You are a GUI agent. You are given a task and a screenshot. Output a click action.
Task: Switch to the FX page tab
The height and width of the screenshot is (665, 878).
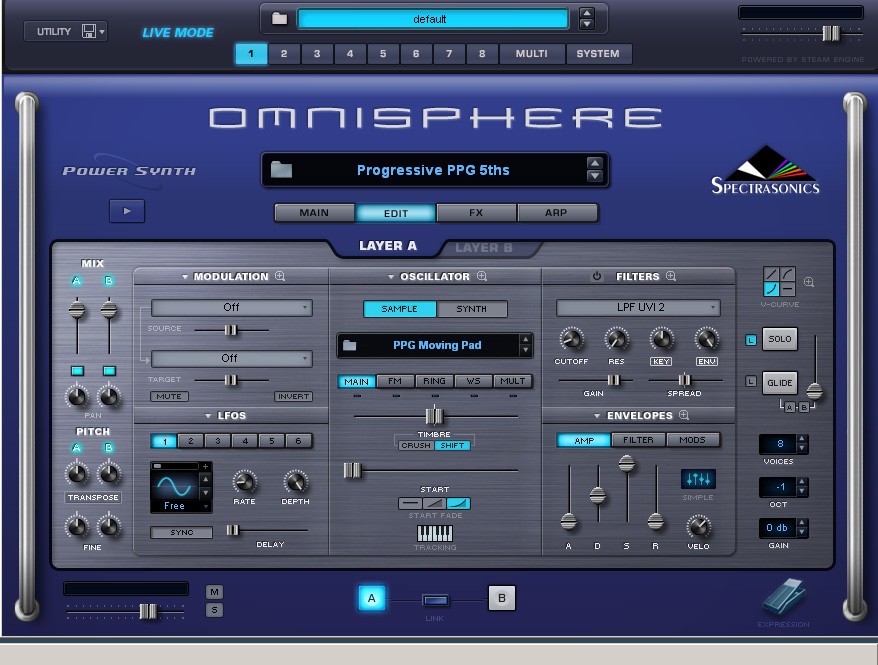476,213
